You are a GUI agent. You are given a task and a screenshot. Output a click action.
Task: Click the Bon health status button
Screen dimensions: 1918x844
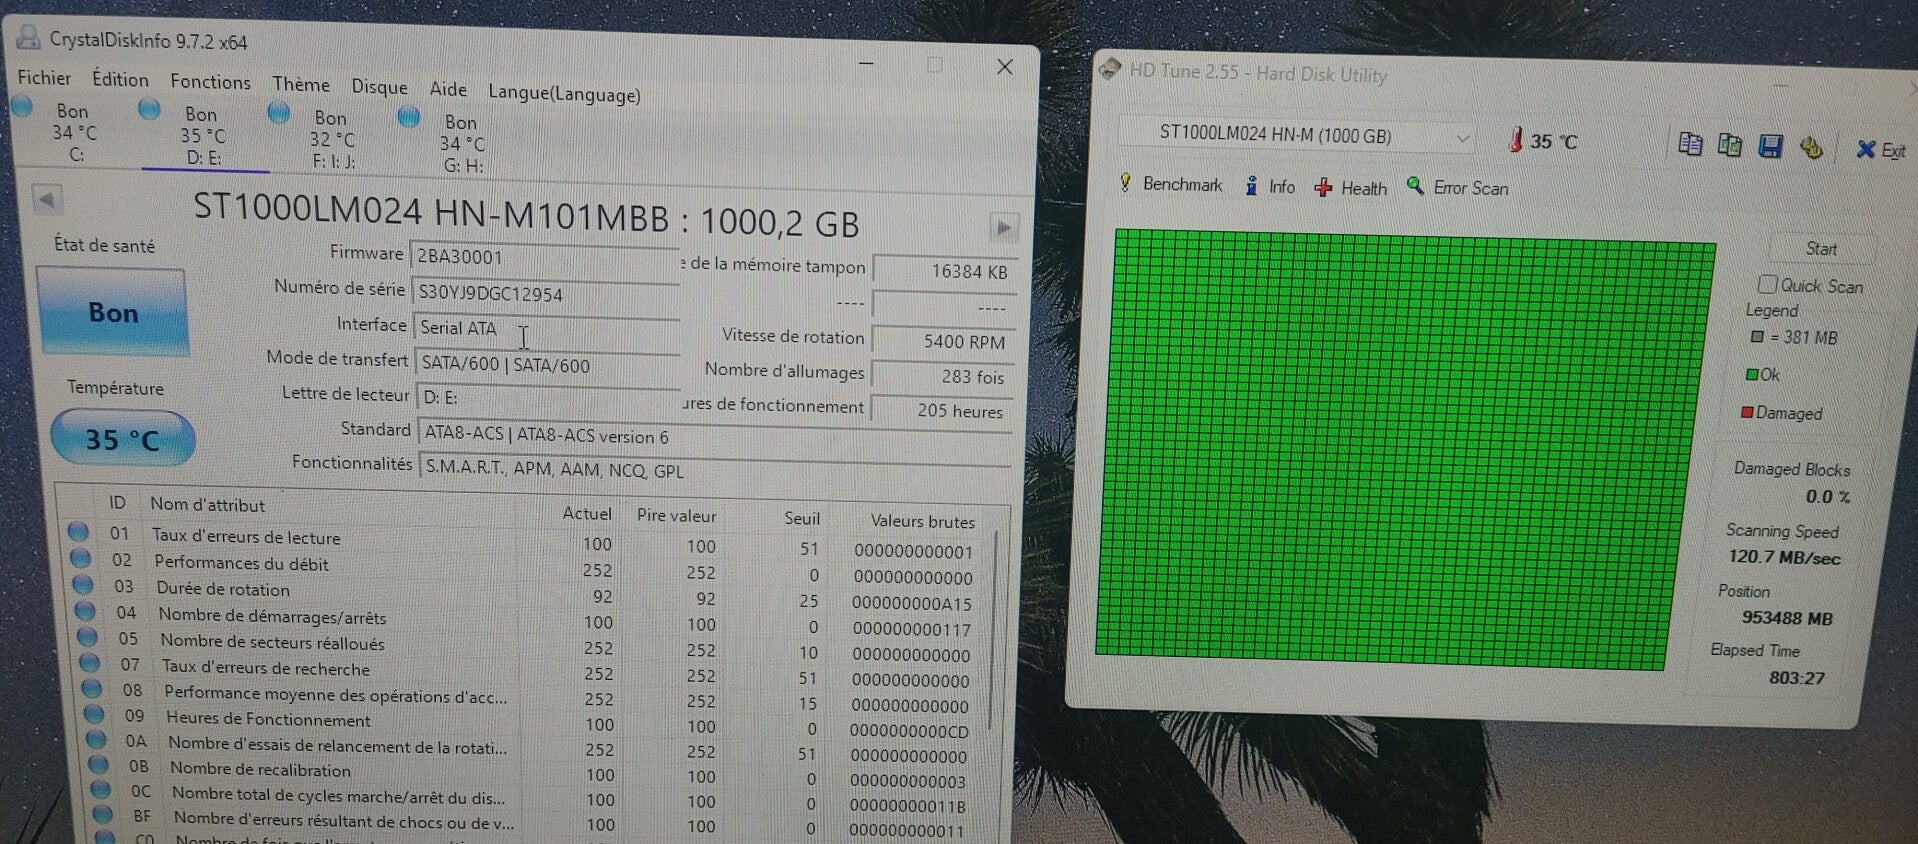click(x=112, y=312)
